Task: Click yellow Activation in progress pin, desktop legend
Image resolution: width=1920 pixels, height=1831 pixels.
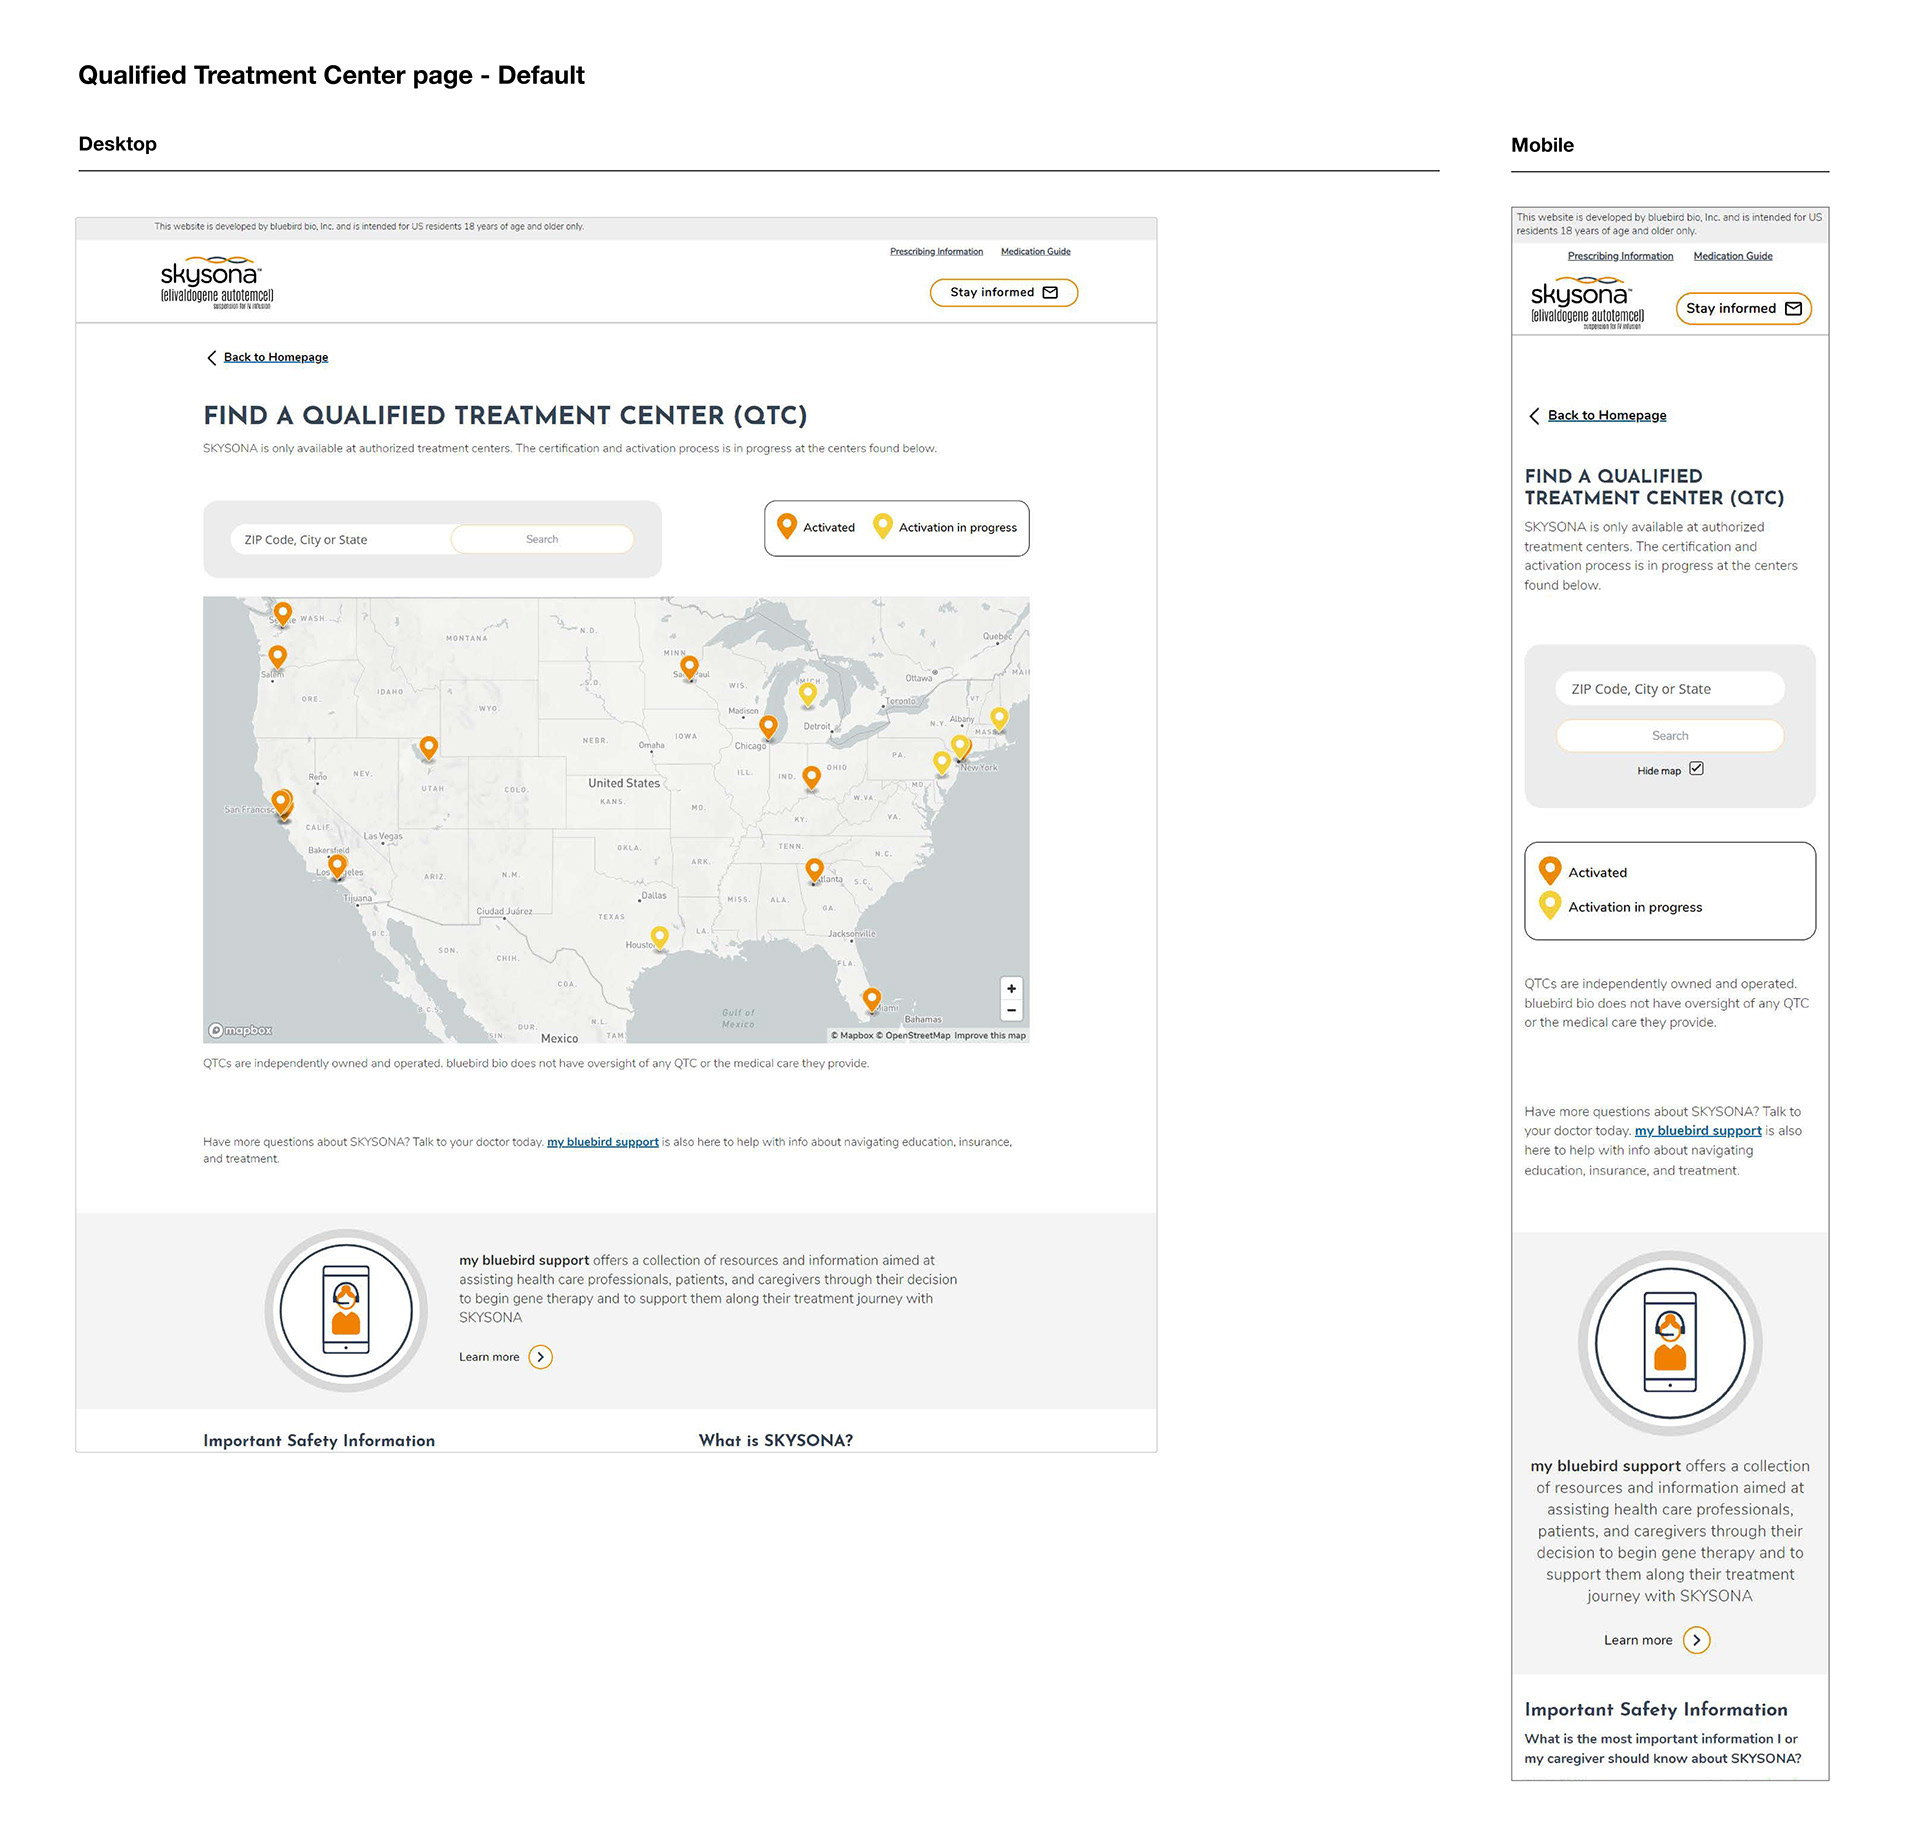Action: pyautogui.click(x=882, y=526)
